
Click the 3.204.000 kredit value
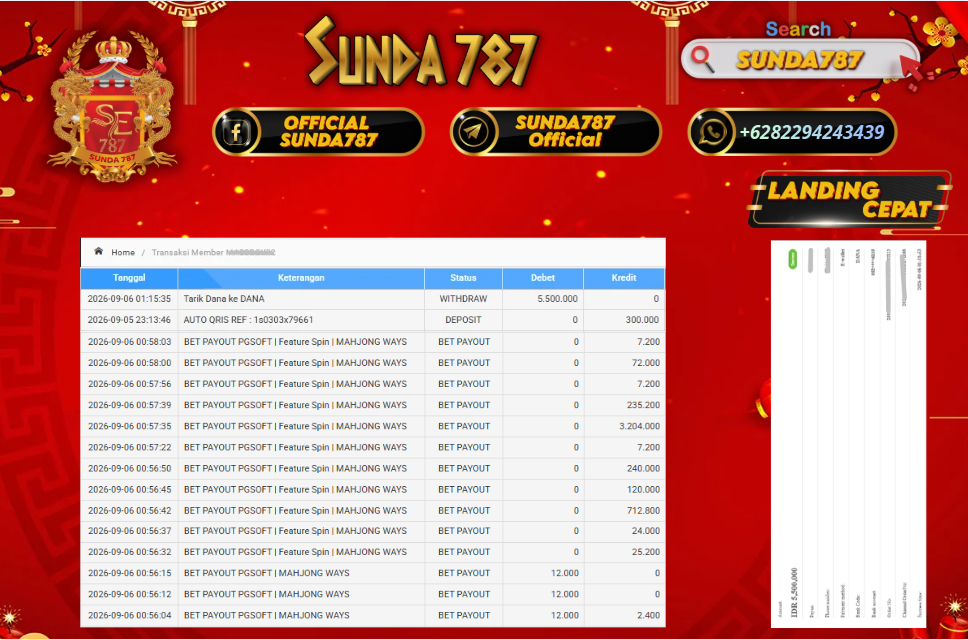(x=640, y=426)
